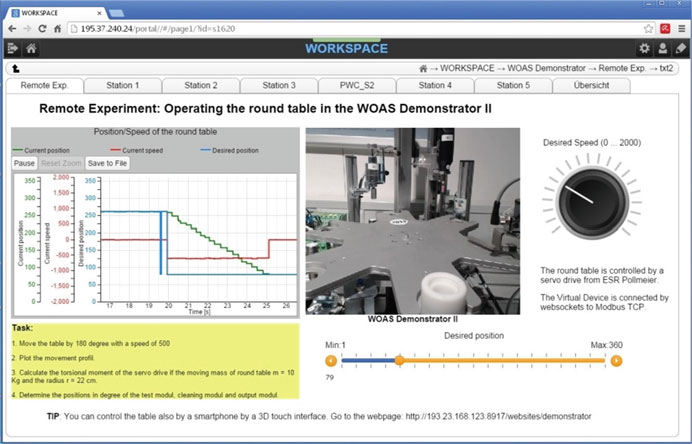
Task: Click the browser back arrow
Action: (12, 28)
